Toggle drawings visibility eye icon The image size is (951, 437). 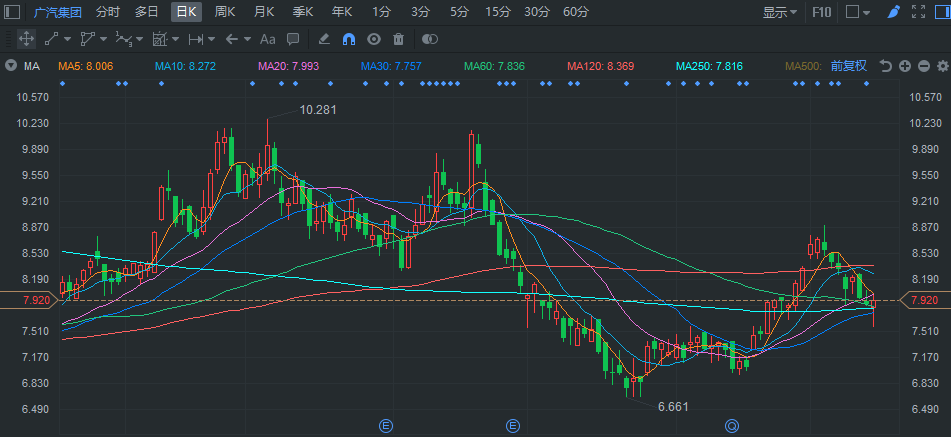(x=374, y=39)
